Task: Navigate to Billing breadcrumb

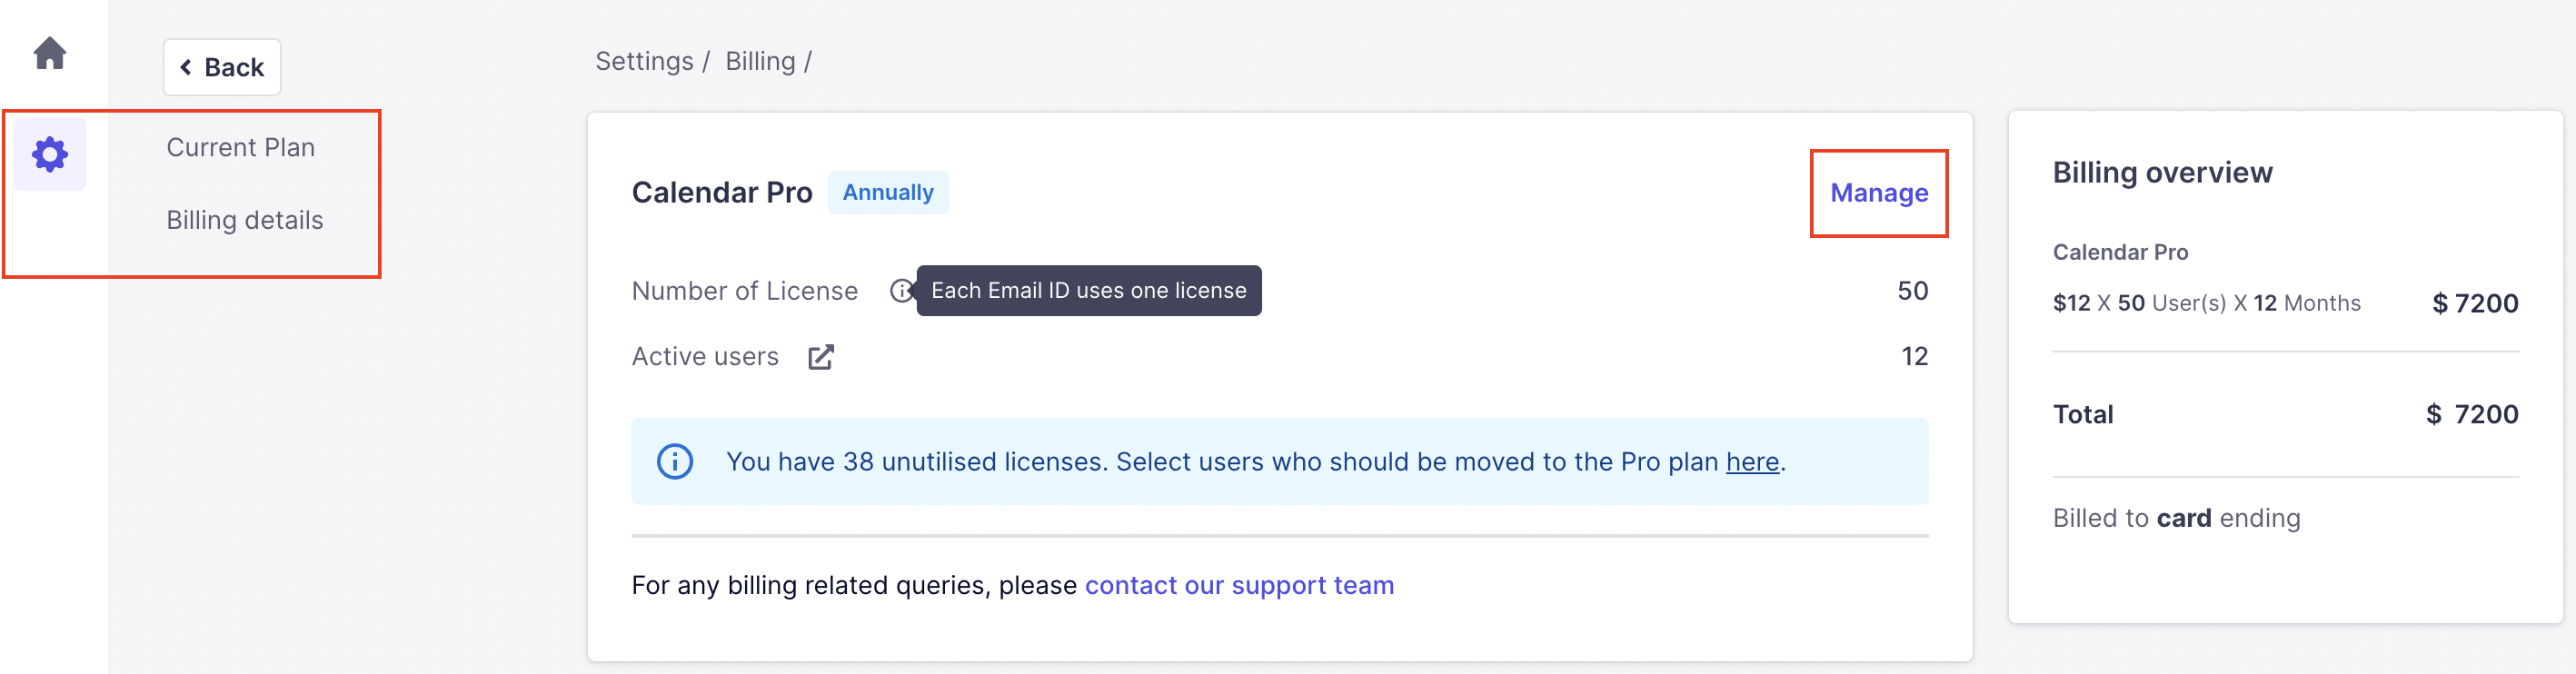Action: [760, 62]
